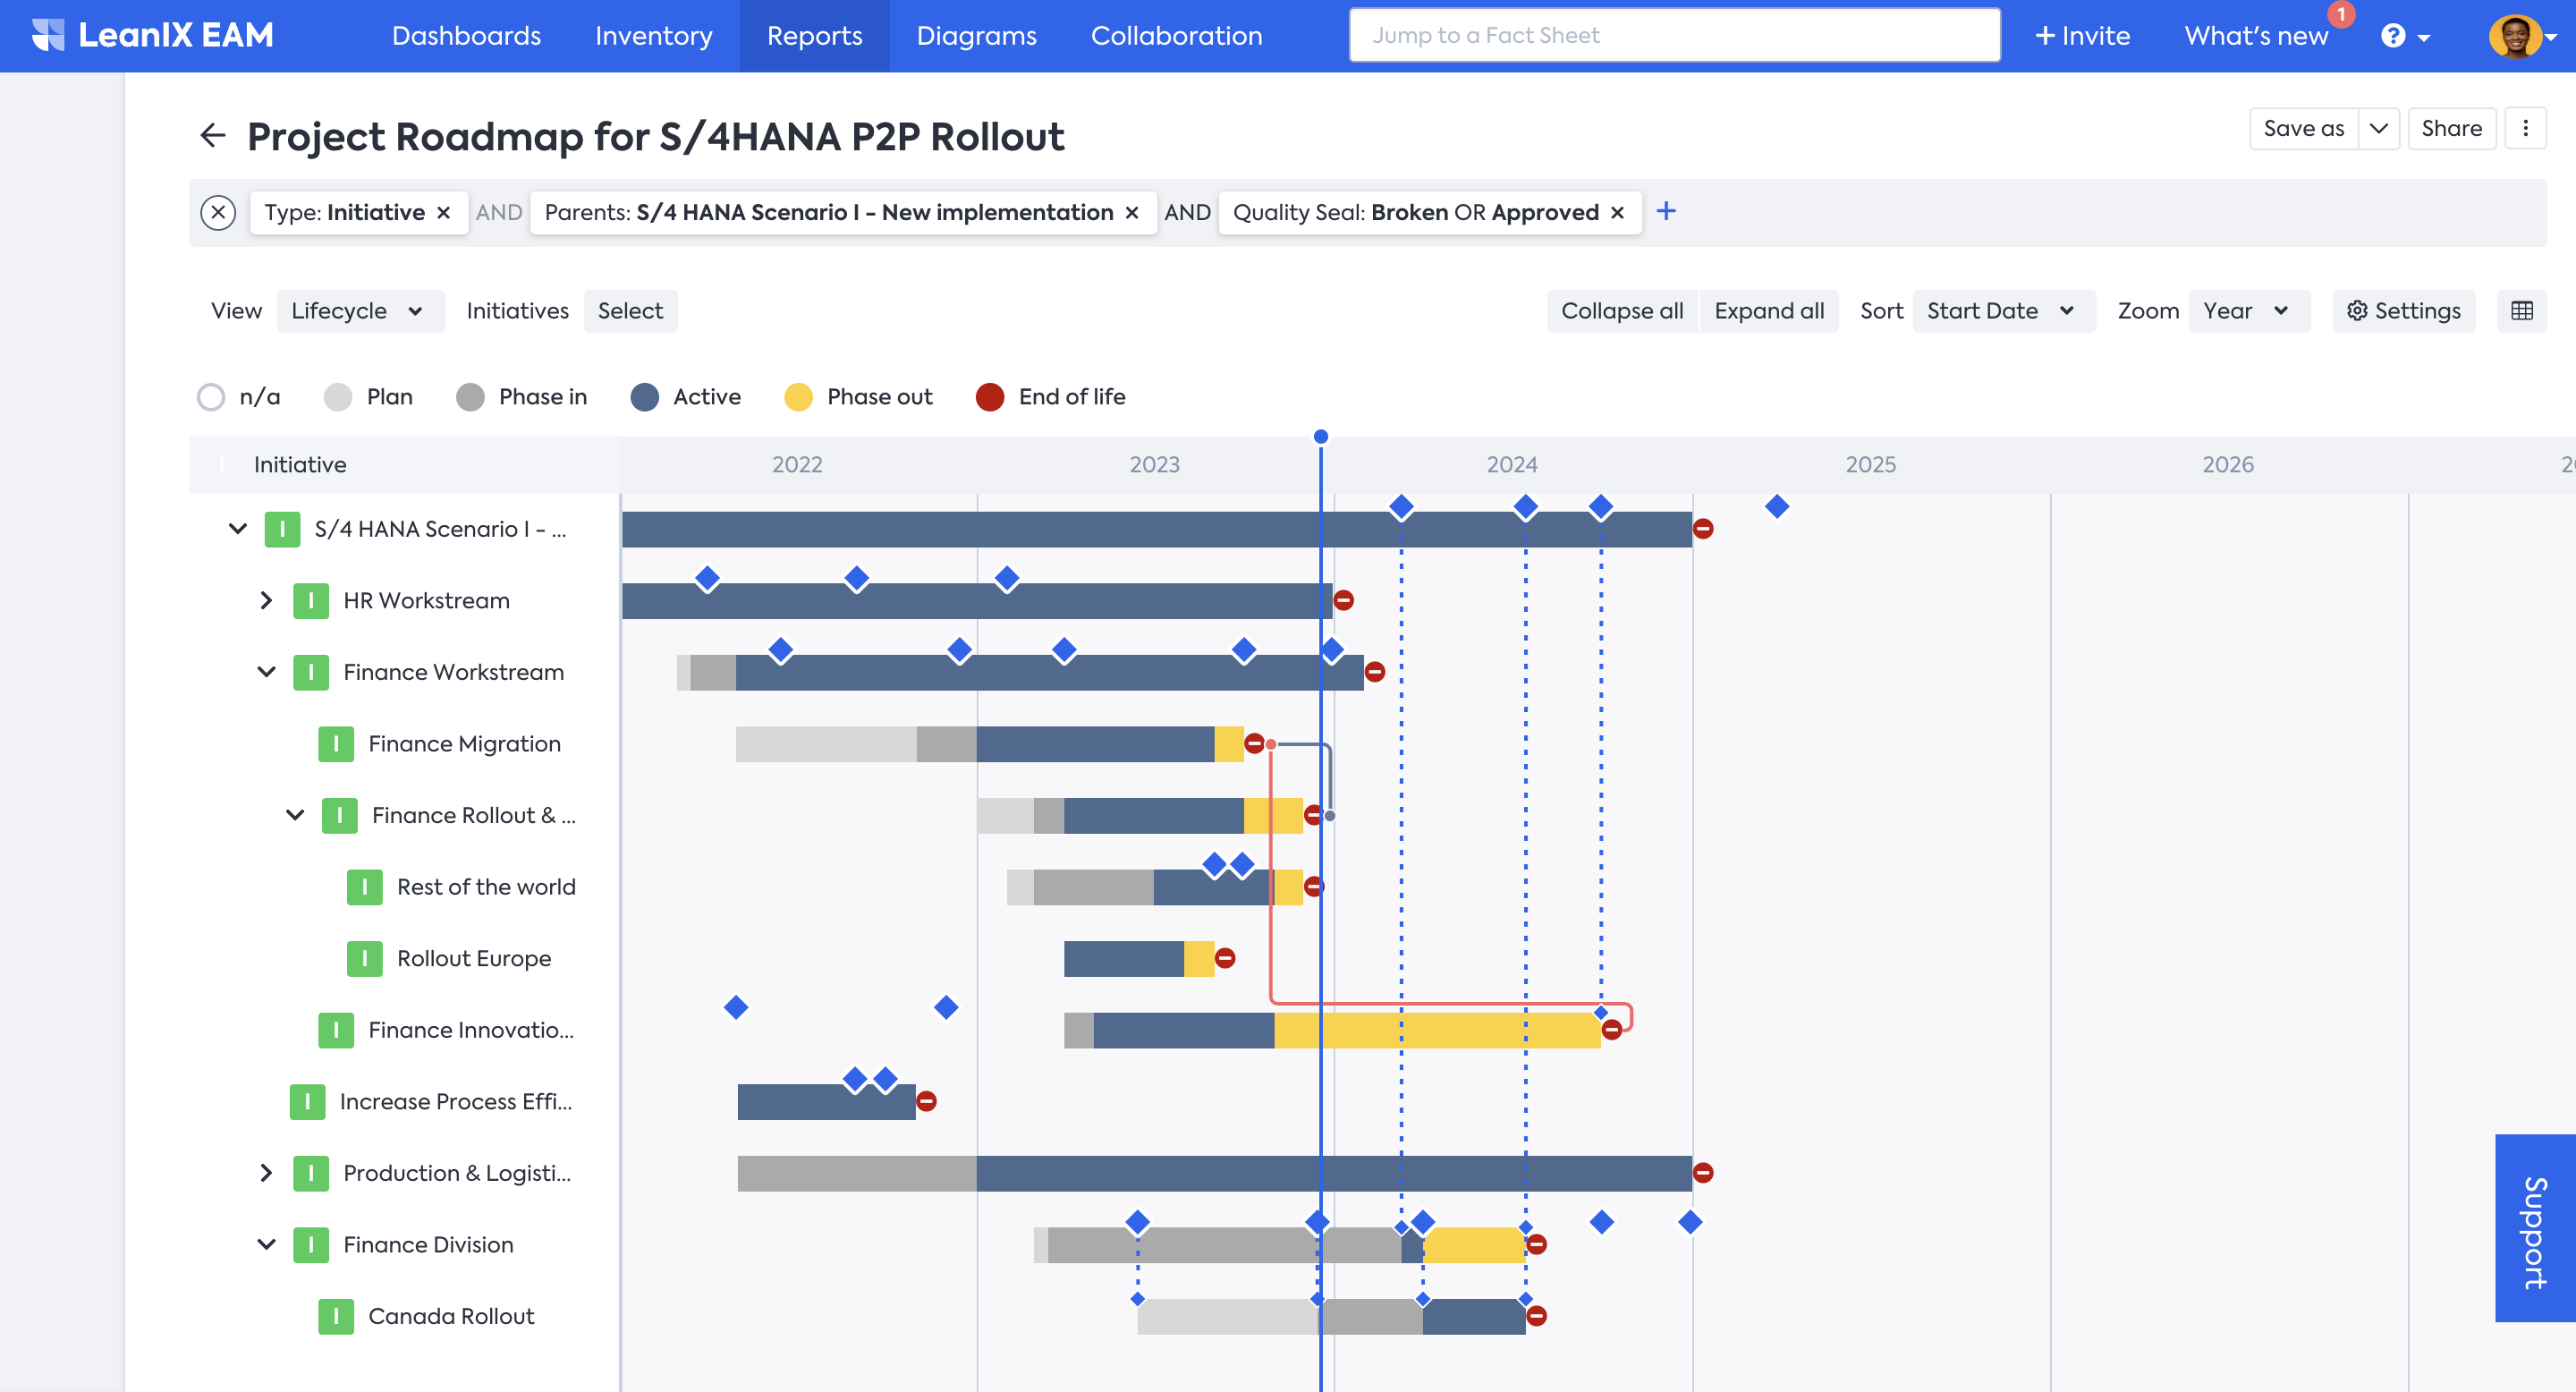Open the Start Date sort dropdown
This screenshot has height=1392, width=2576.
point(2003,311)
